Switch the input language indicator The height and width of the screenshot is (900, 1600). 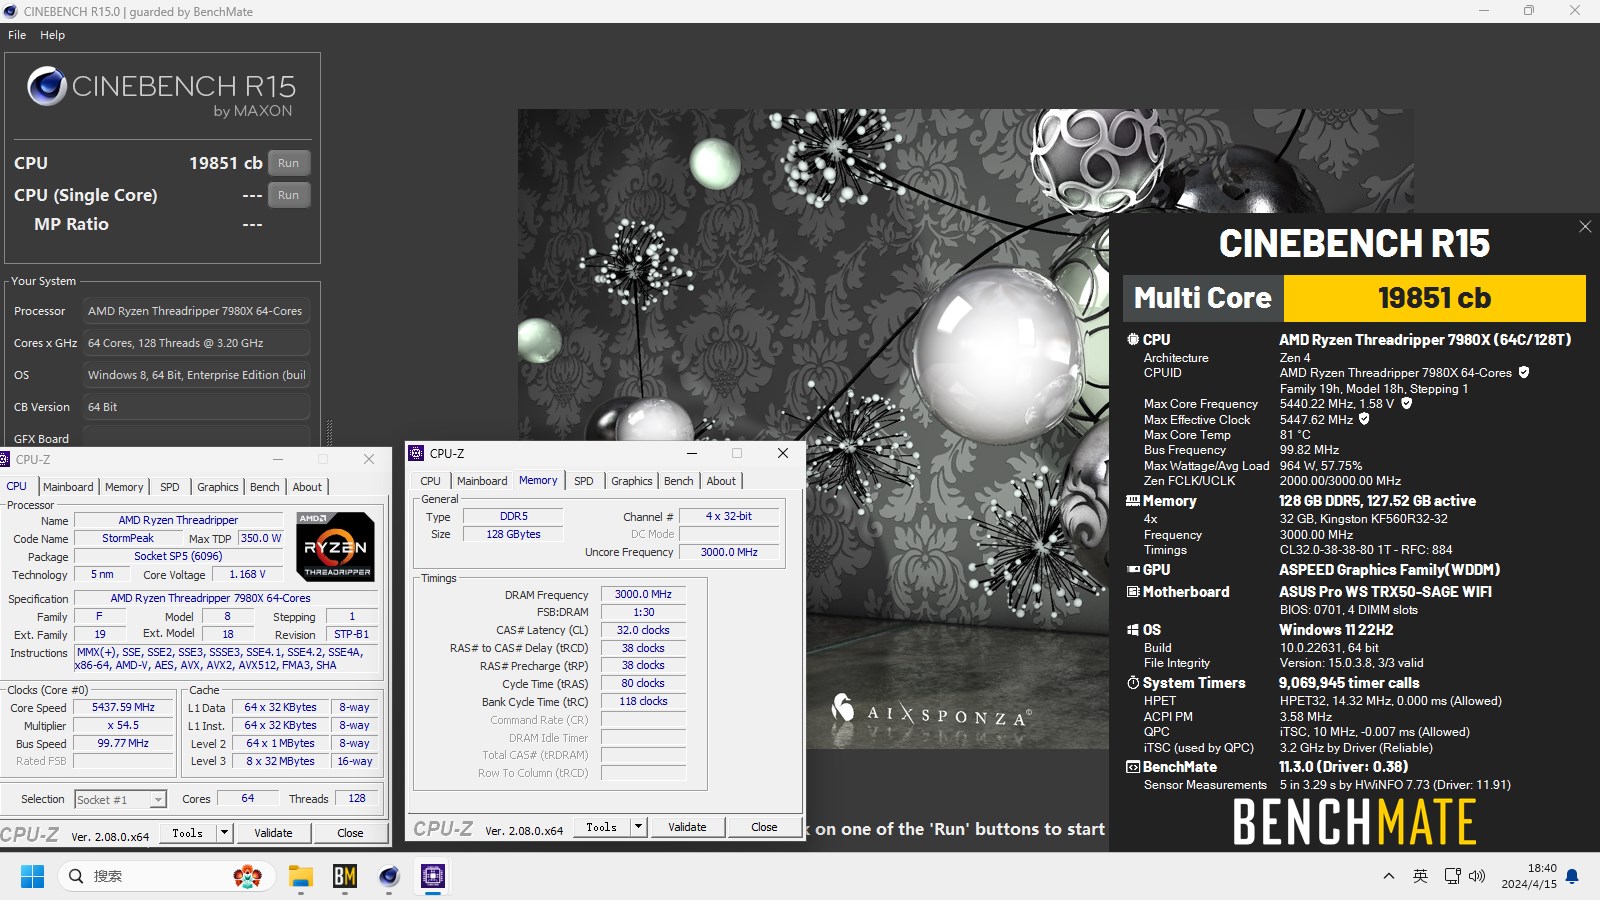1420,877
